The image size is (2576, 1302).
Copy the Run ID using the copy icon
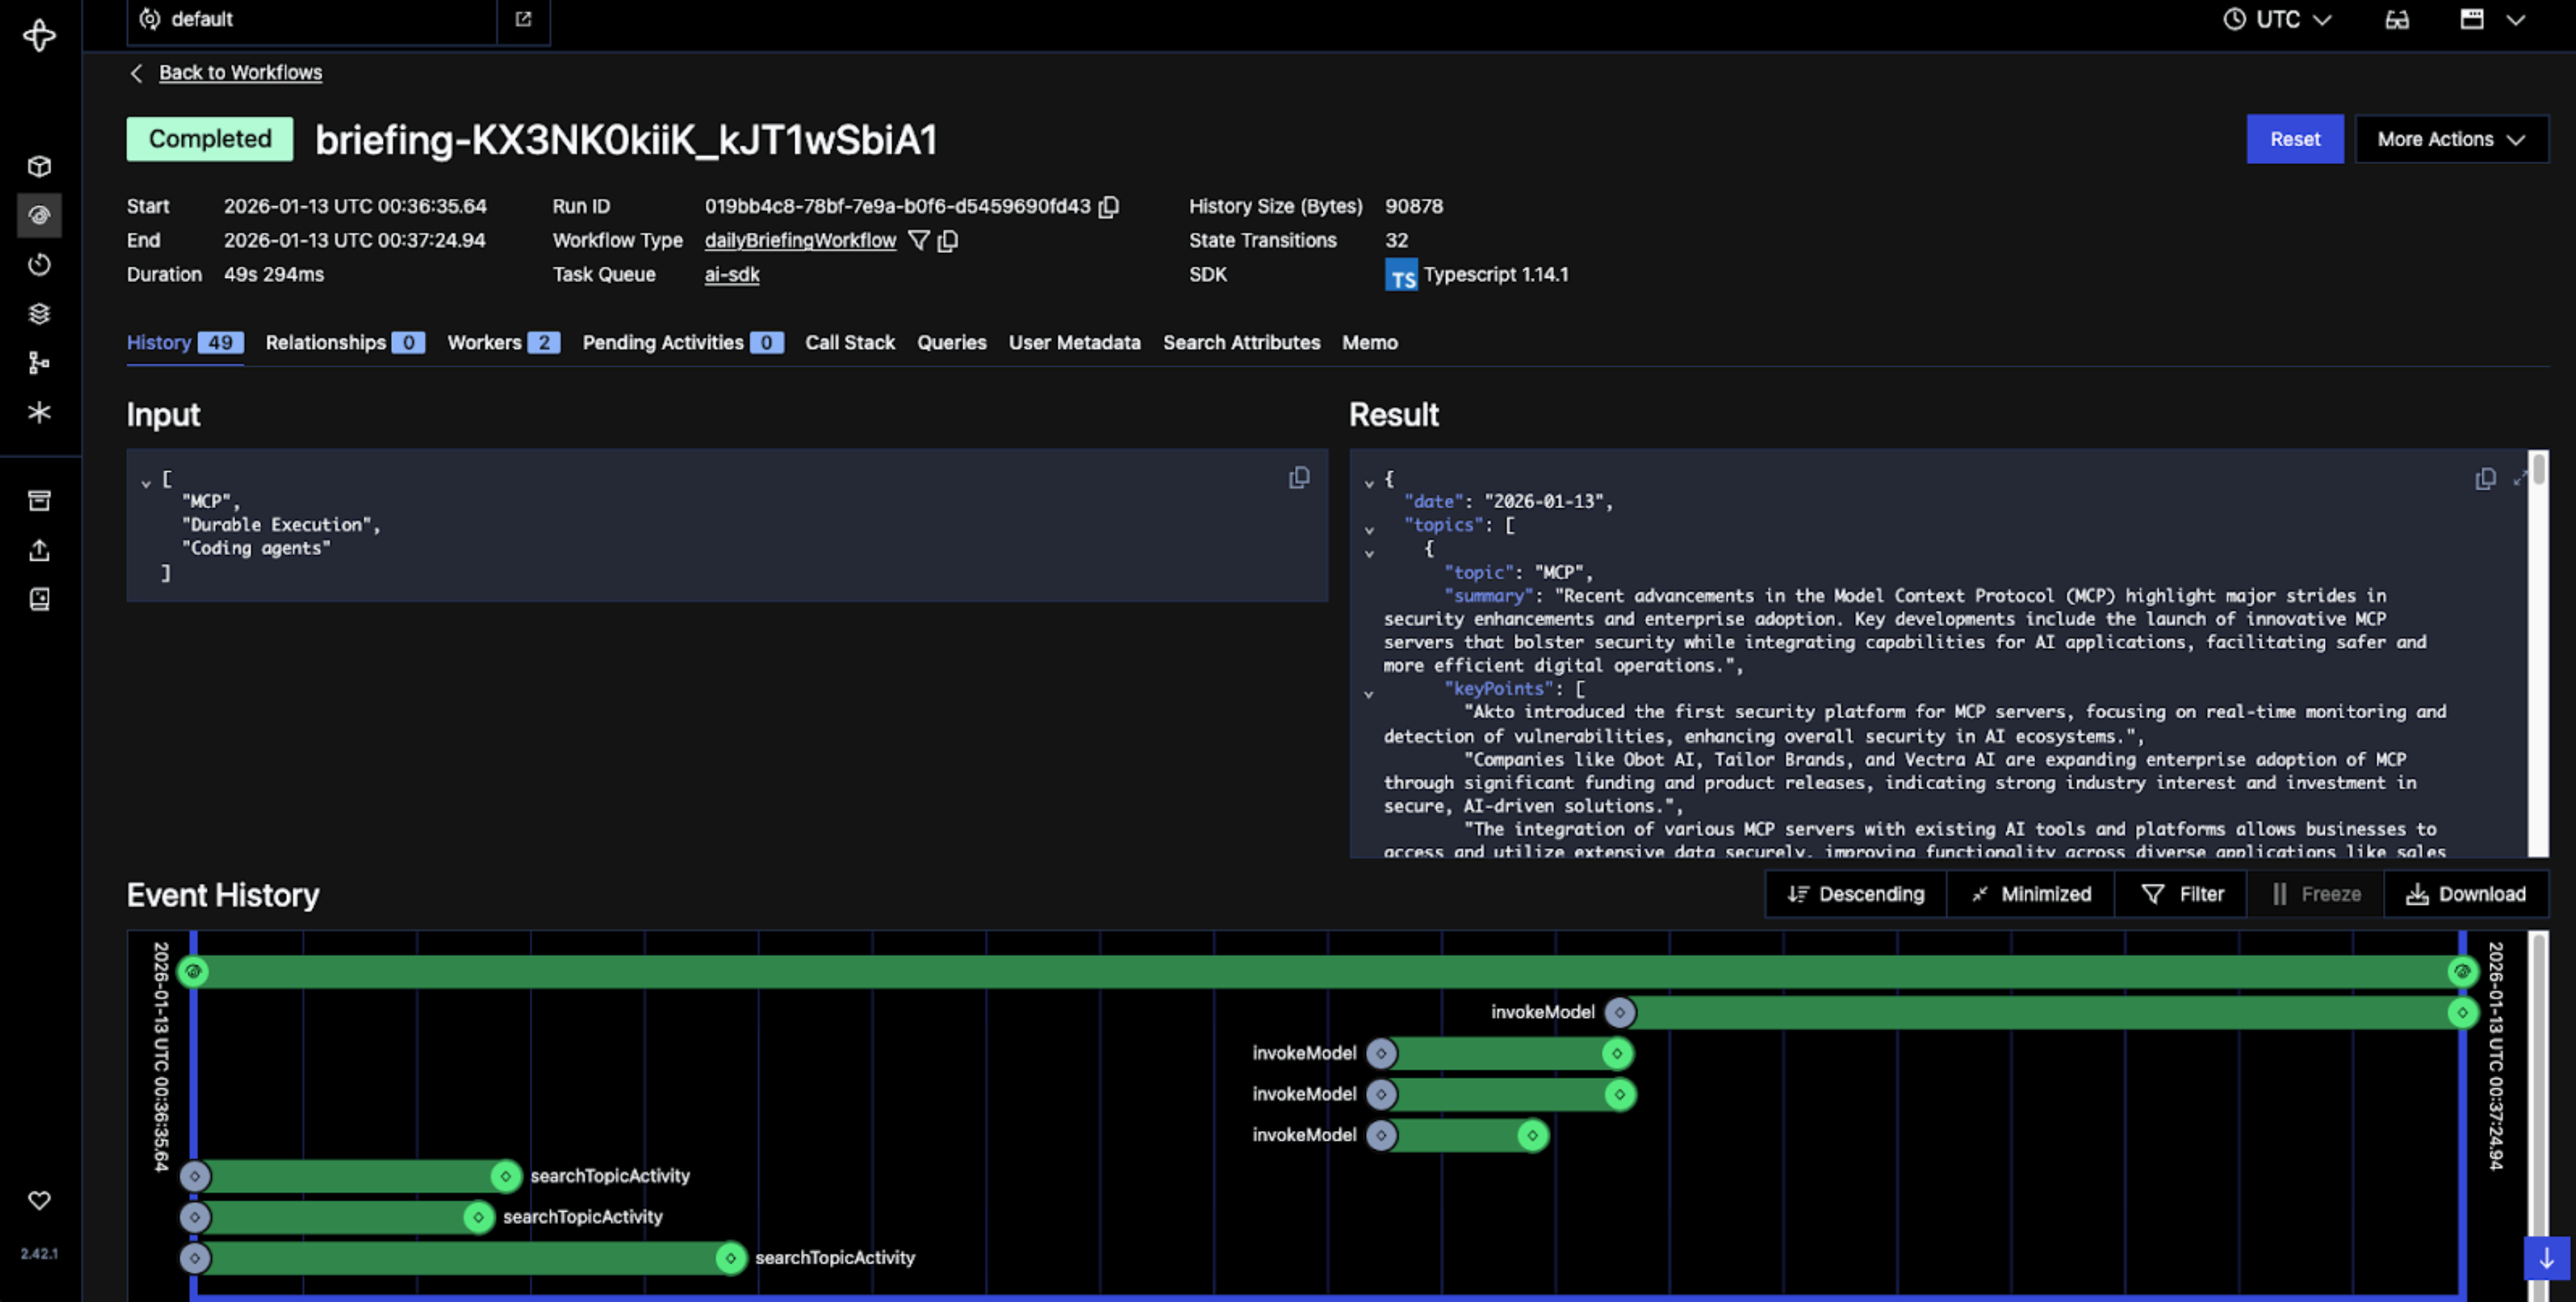tap(1110, 207)
